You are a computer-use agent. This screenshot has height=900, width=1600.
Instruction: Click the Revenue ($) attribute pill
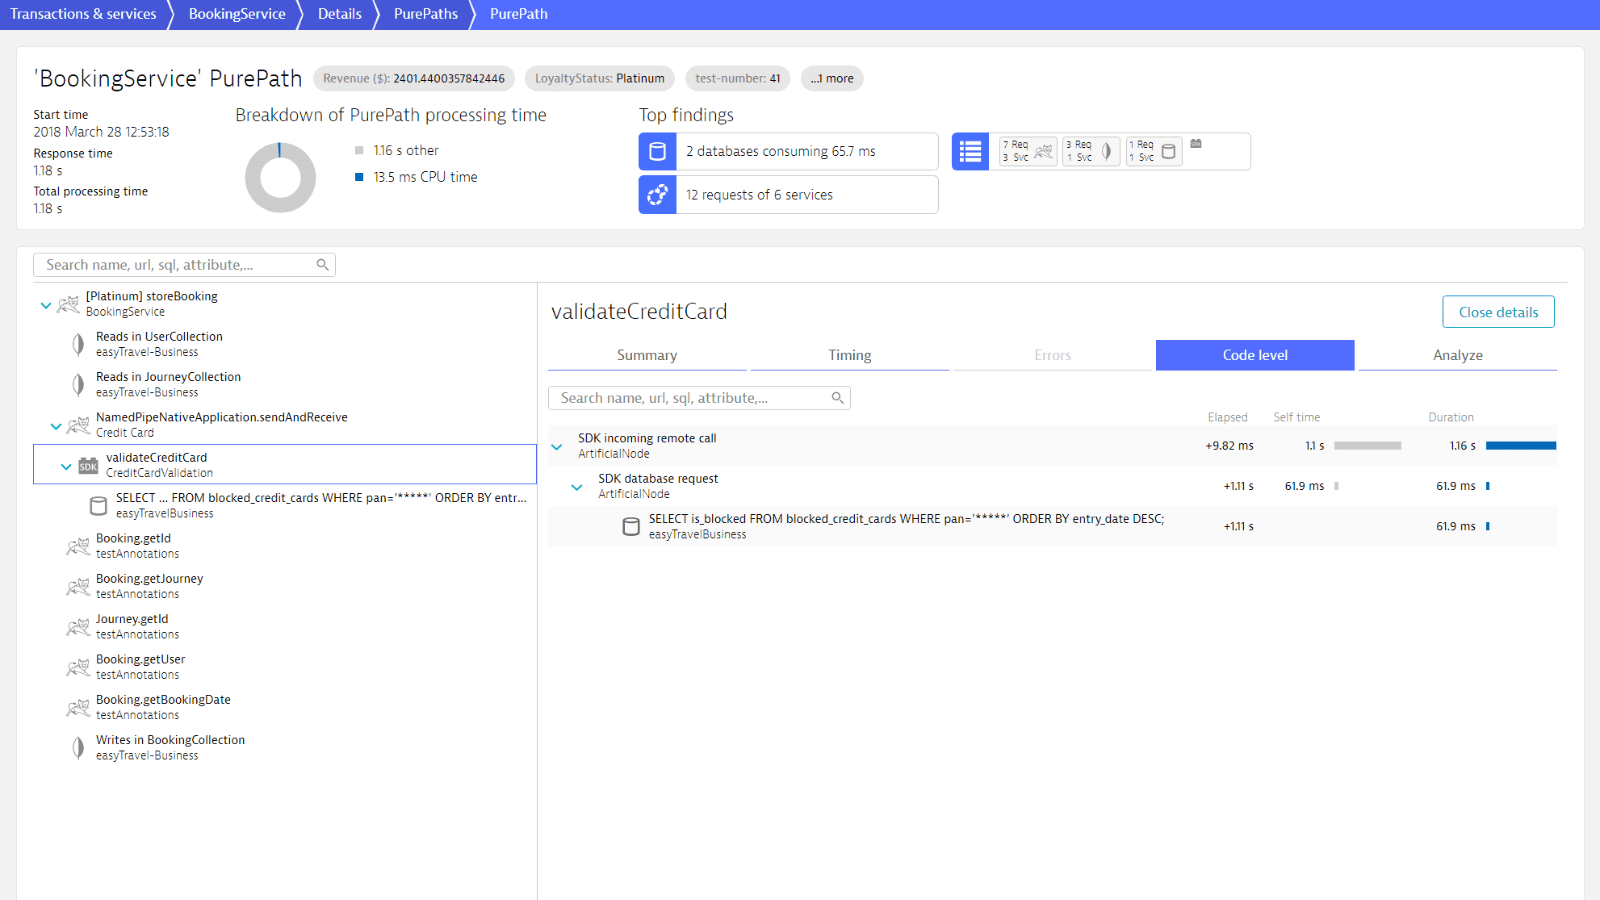pyautogui.click(x=414, y=79)
